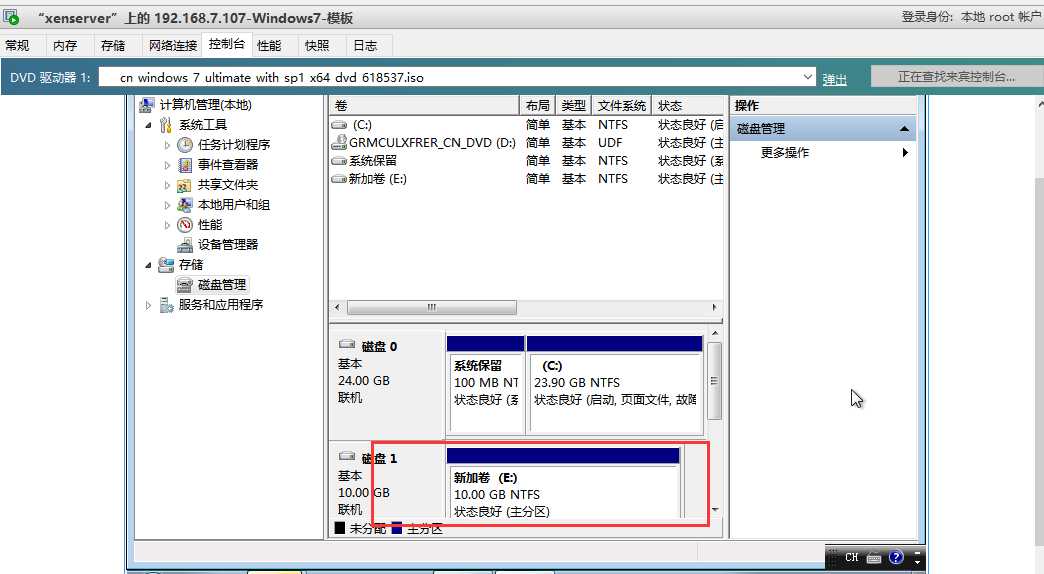Switch to the 性能 tab

(x=269, y=45)
